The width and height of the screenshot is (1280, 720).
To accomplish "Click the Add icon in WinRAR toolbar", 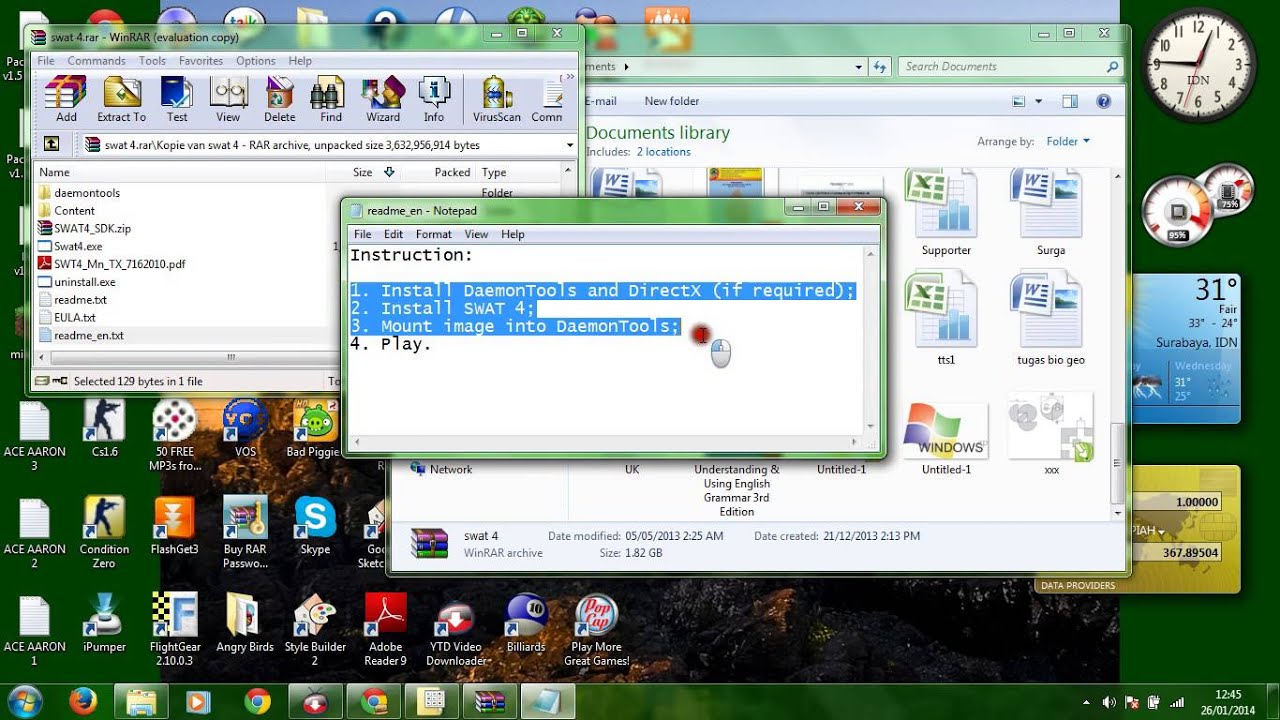I will [x=66, y=99].
